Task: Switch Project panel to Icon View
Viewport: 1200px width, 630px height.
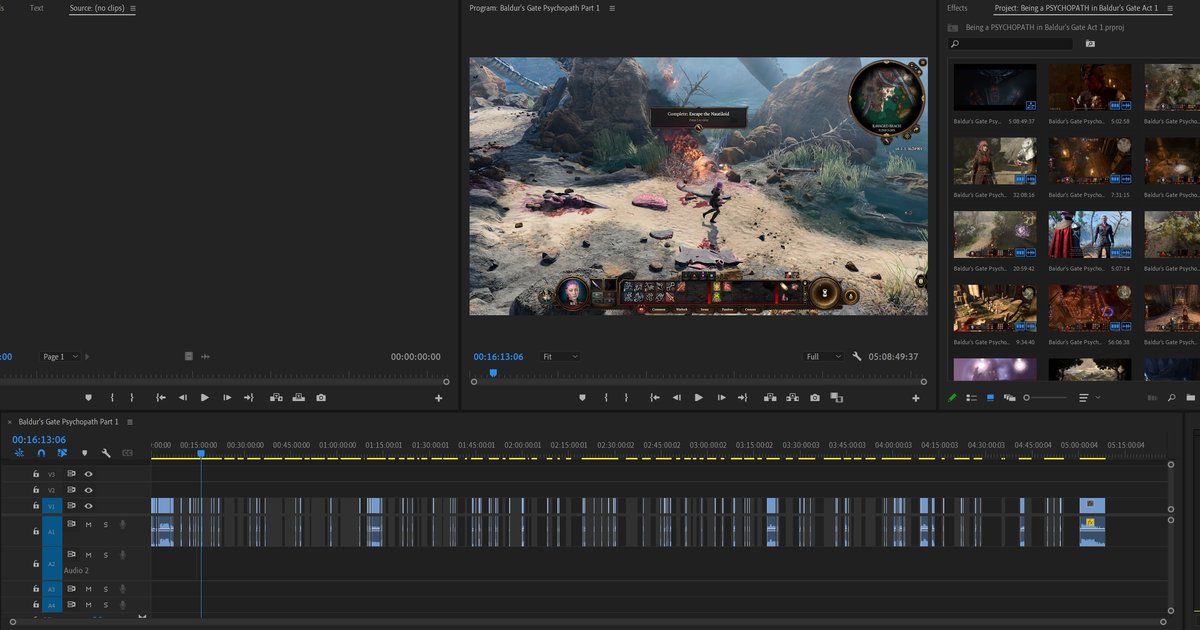Action: 991,398
